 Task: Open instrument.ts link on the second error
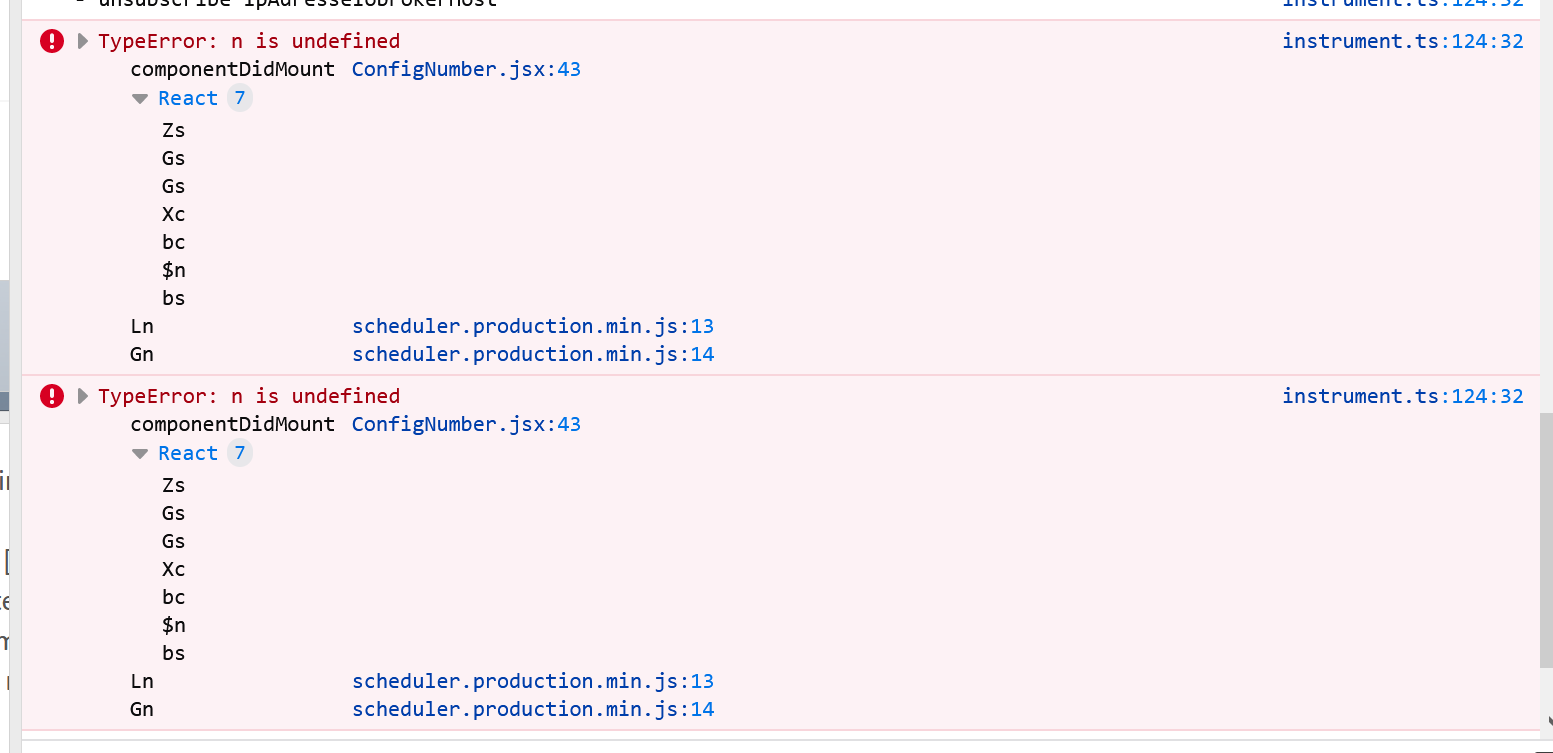point(1402,396)
